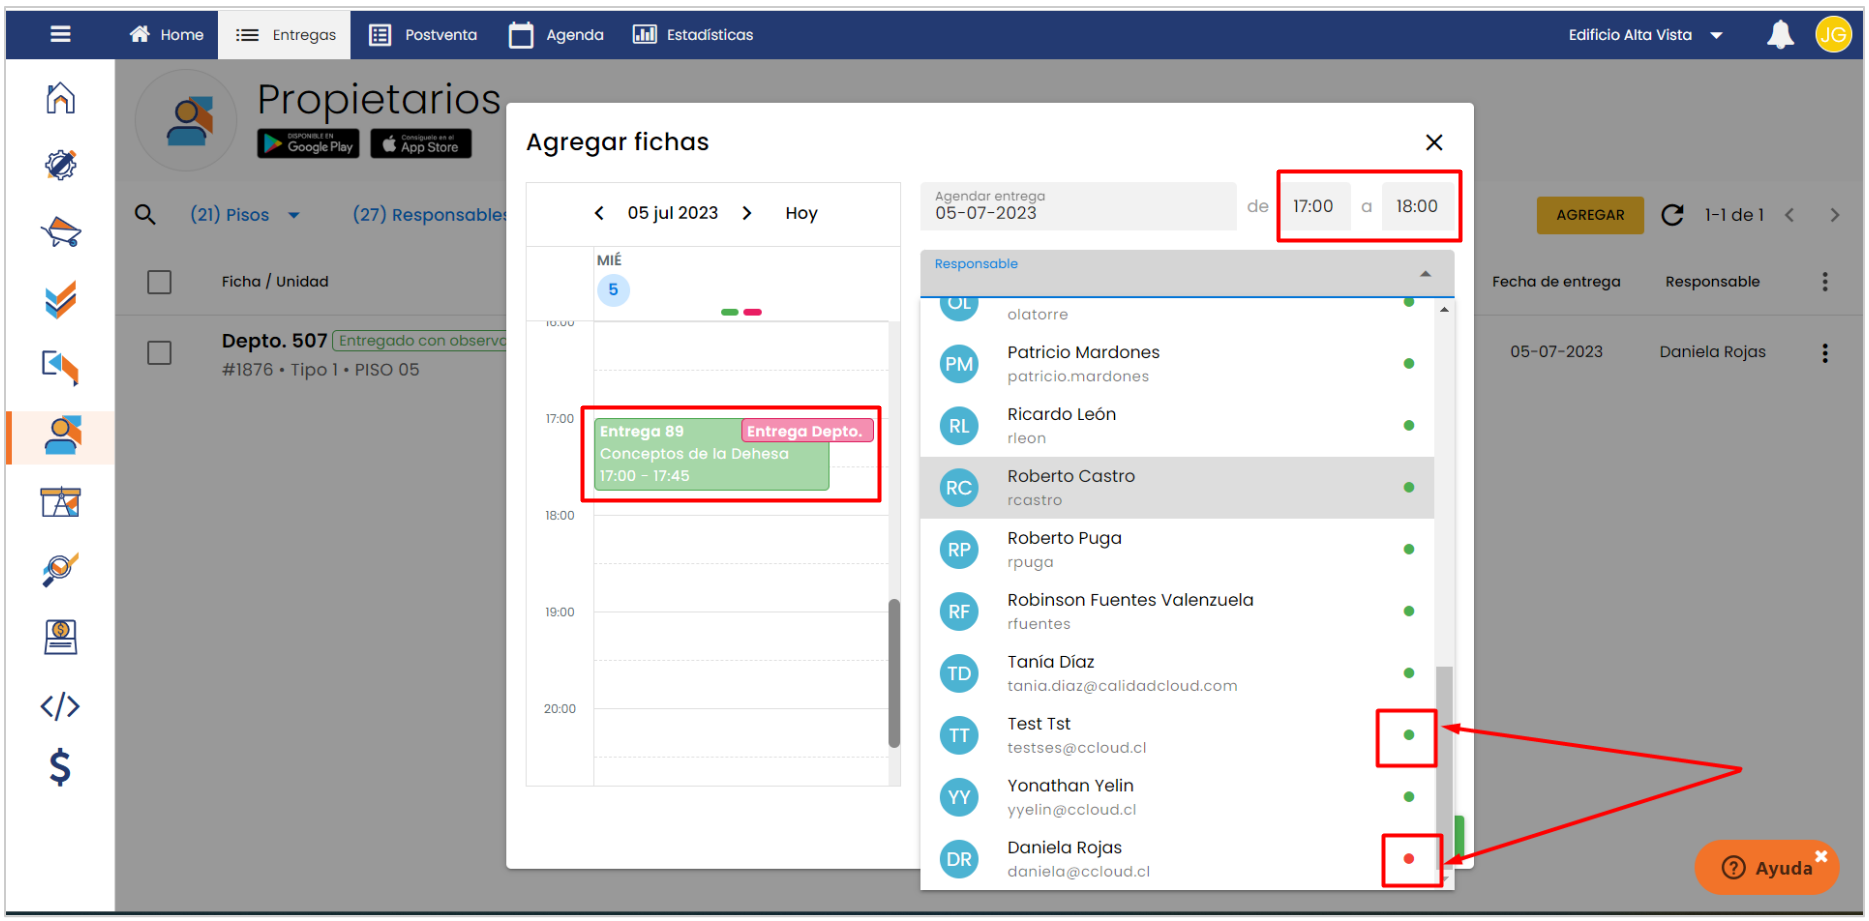Collapse the Responsable dropdown
This screenshot has width=1869, height=921.
click(x=1425, y=274)
